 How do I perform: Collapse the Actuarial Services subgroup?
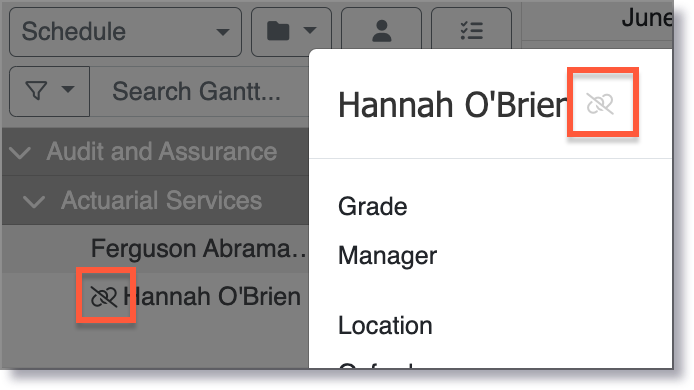tap(34, 202)
